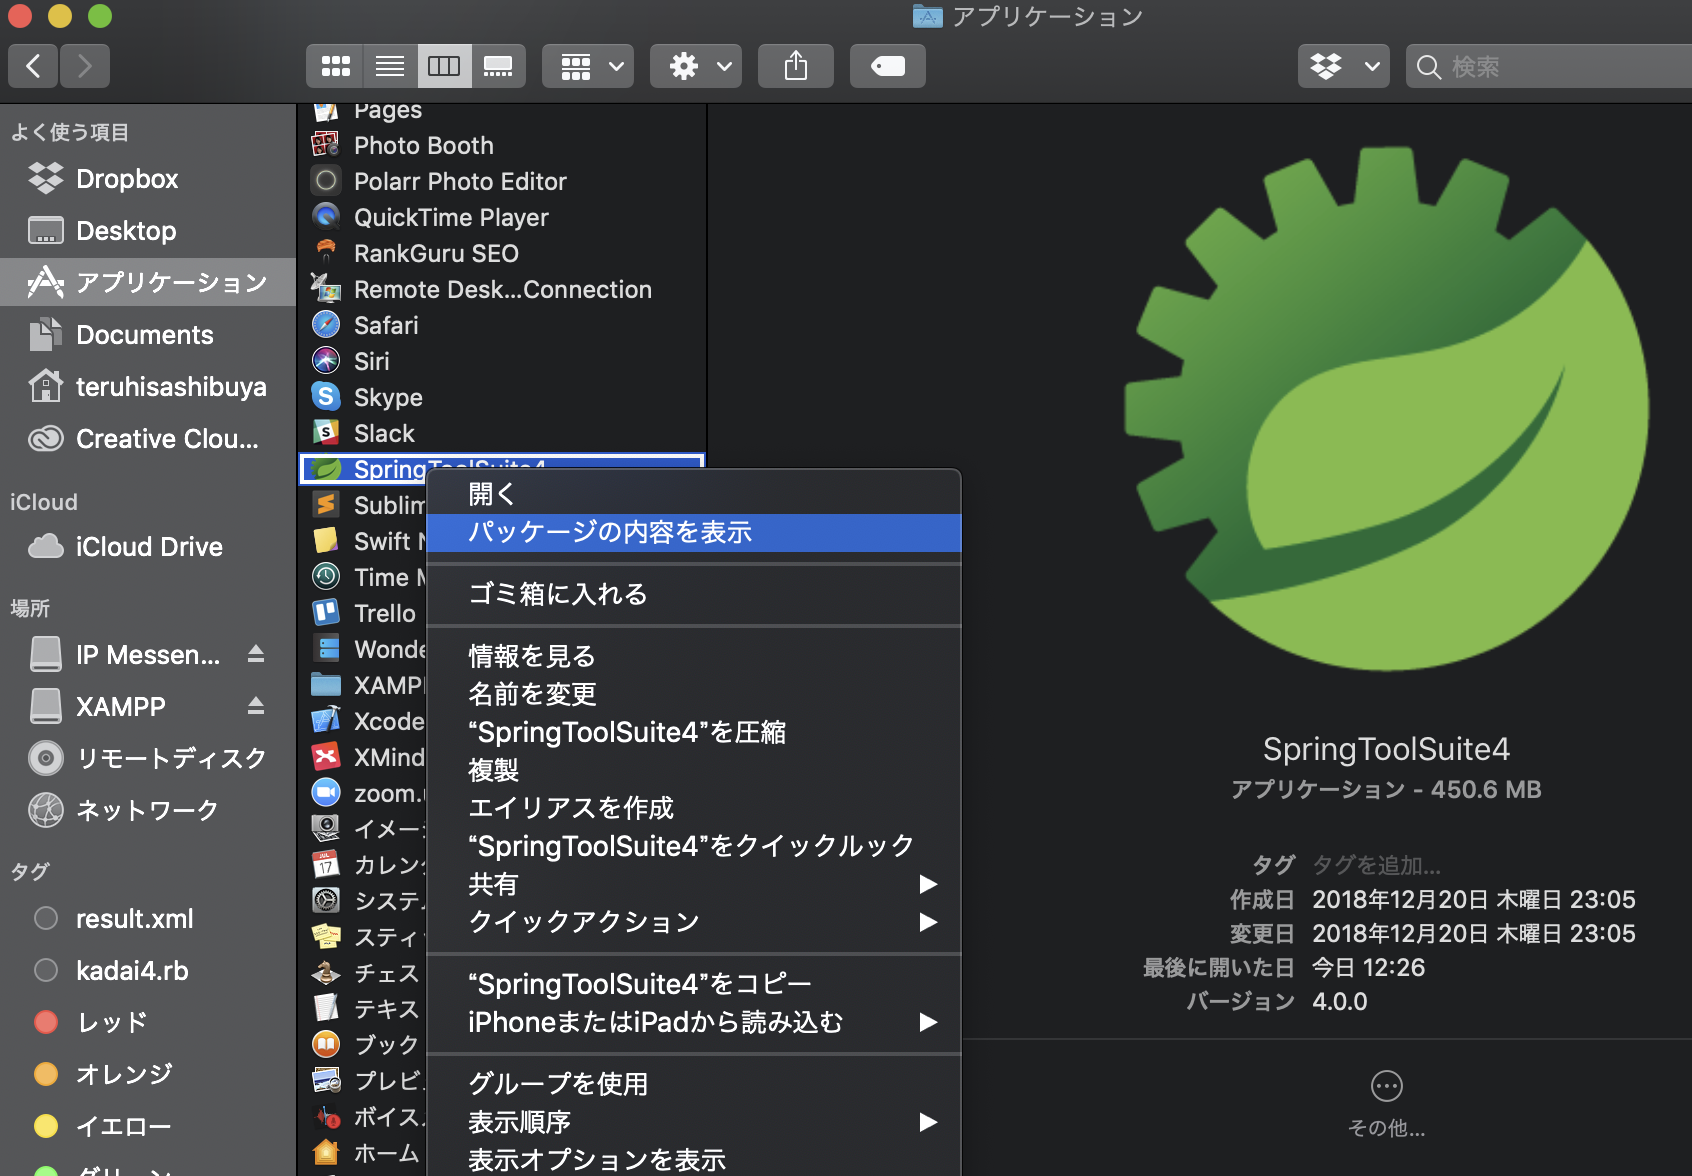This screenshot has width=1692, height=1176.
Task: Select the Slack app icon
Action: click(325, 432)
